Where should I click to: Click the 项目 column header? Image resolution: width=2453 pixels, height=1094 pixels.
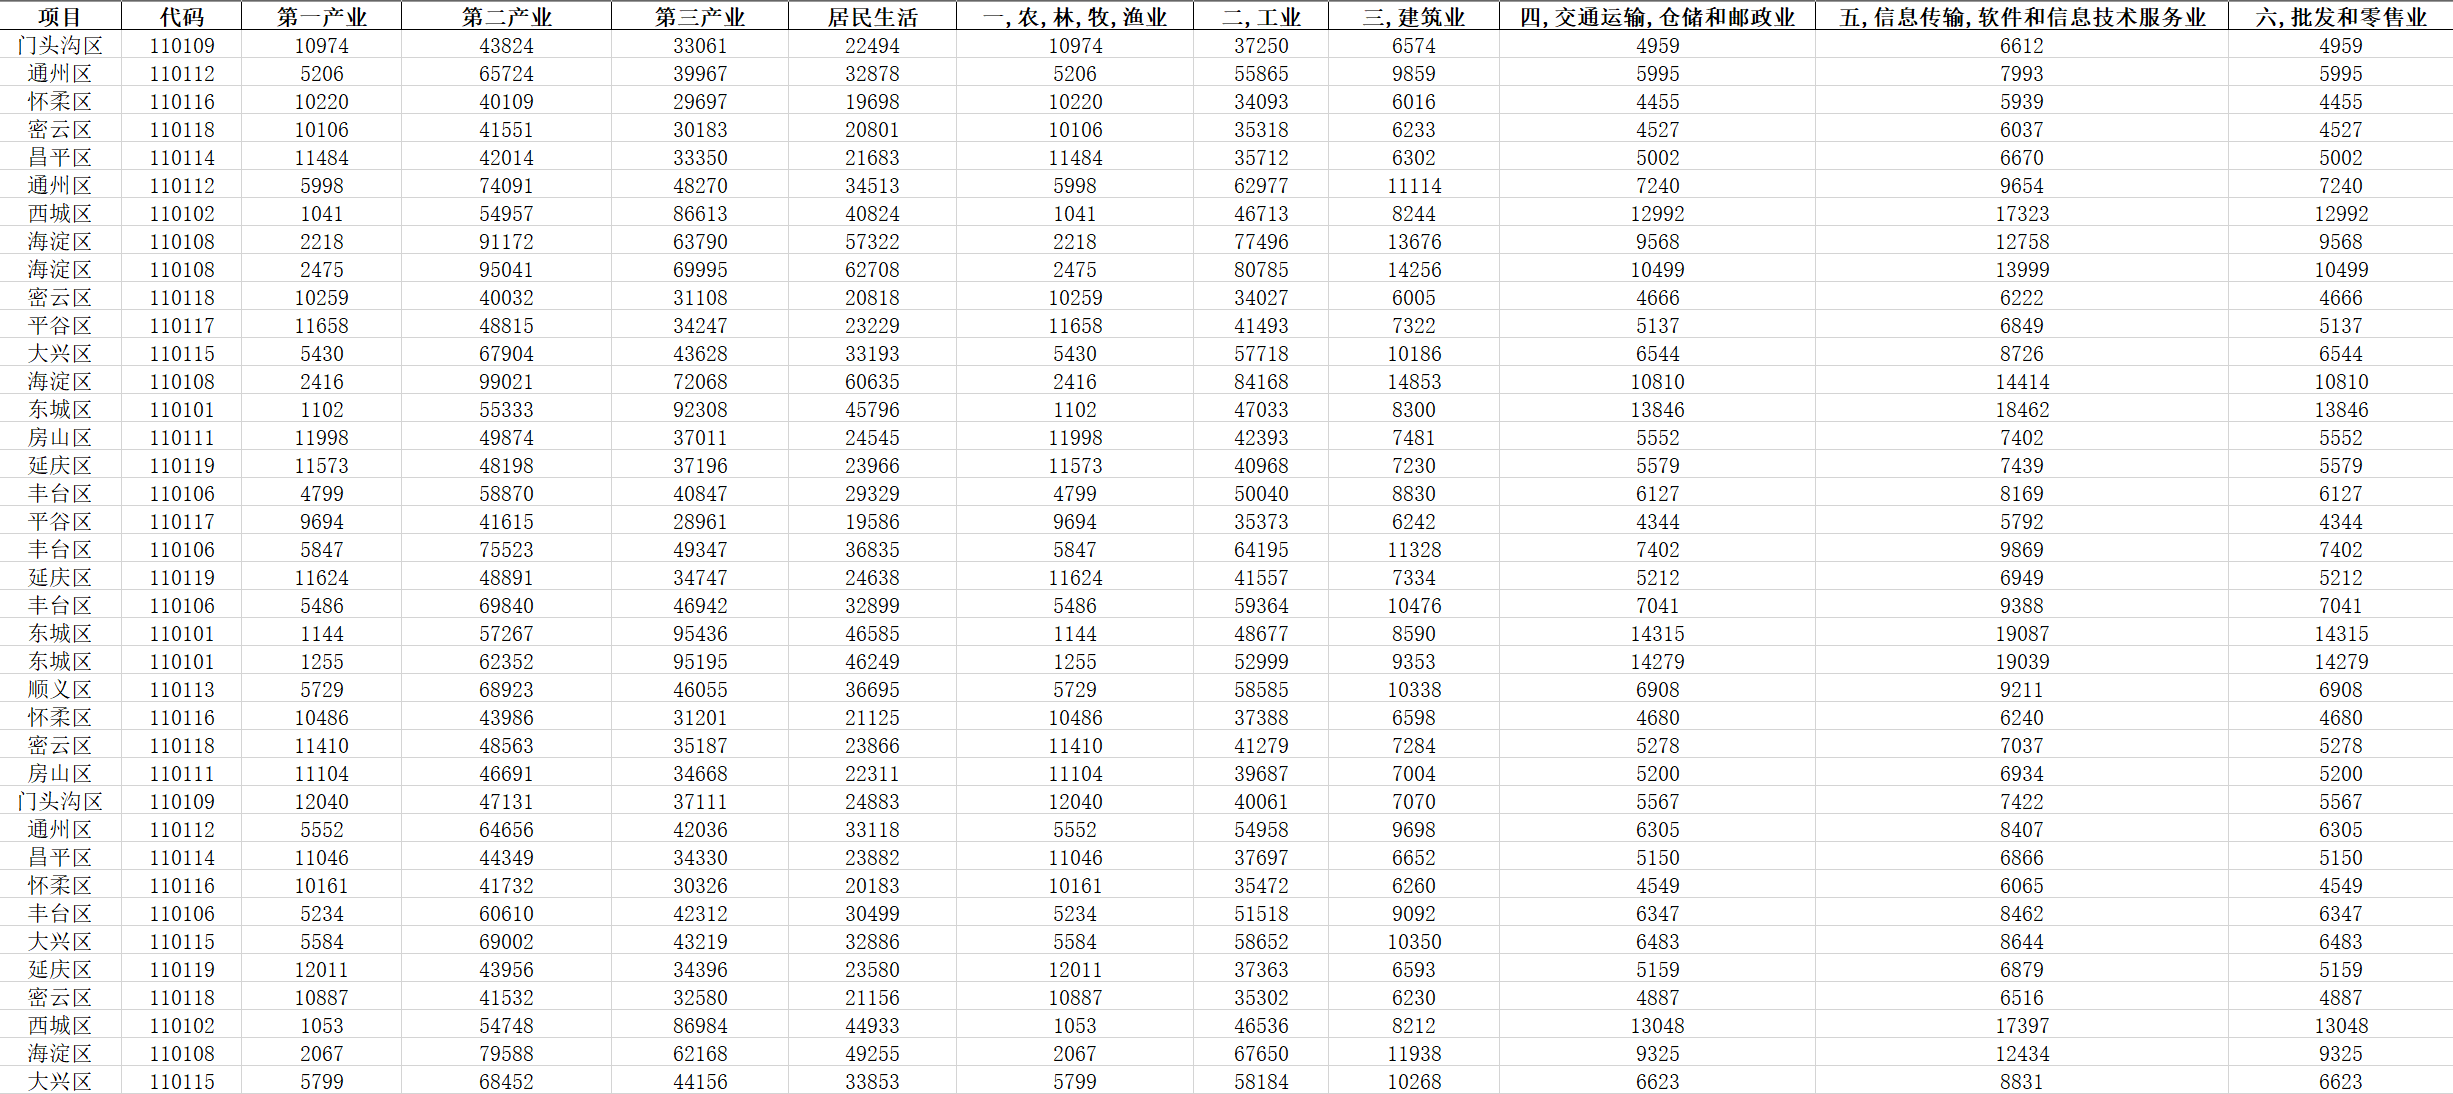click(x=60, y=17)
